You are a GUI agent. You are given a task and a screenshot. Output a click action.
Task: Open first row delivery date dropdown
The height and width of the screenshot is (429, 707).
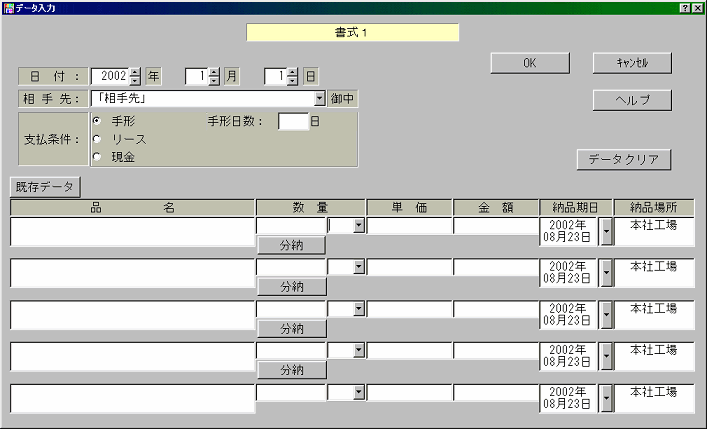(x=605, y=233)
